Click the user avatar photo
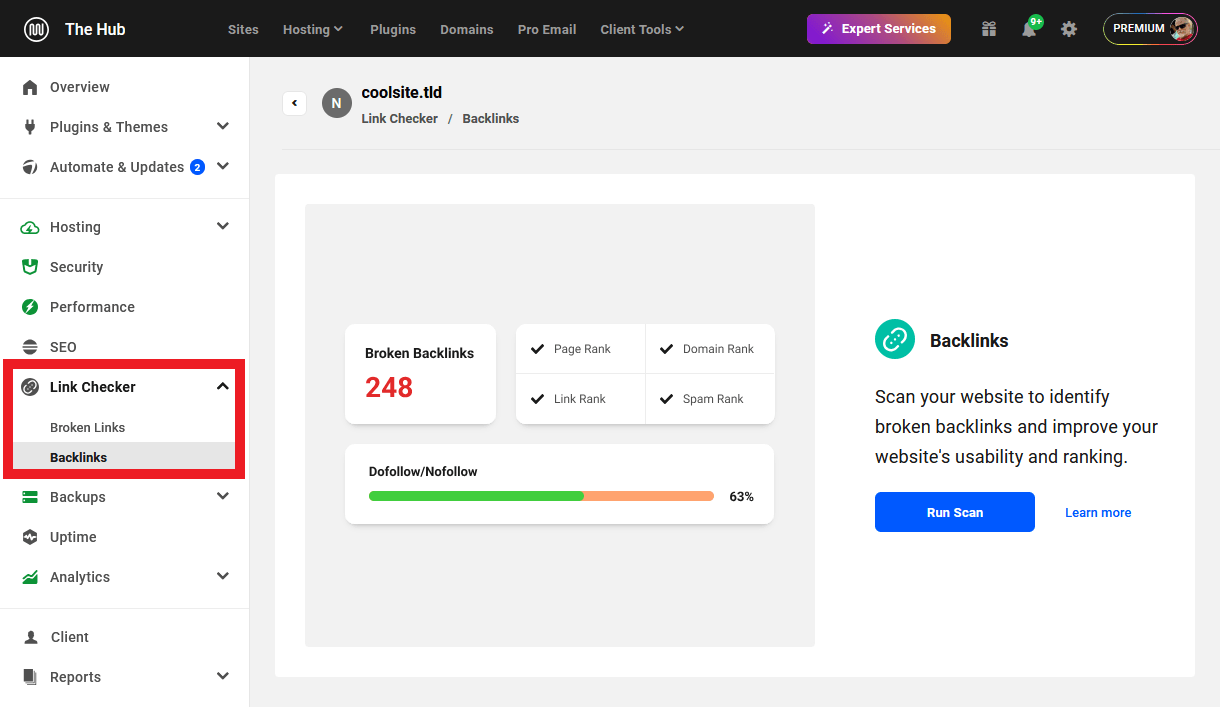The width and height of the screenshot is (1220, 707). pyautogui.click(x=1182, y=29)
